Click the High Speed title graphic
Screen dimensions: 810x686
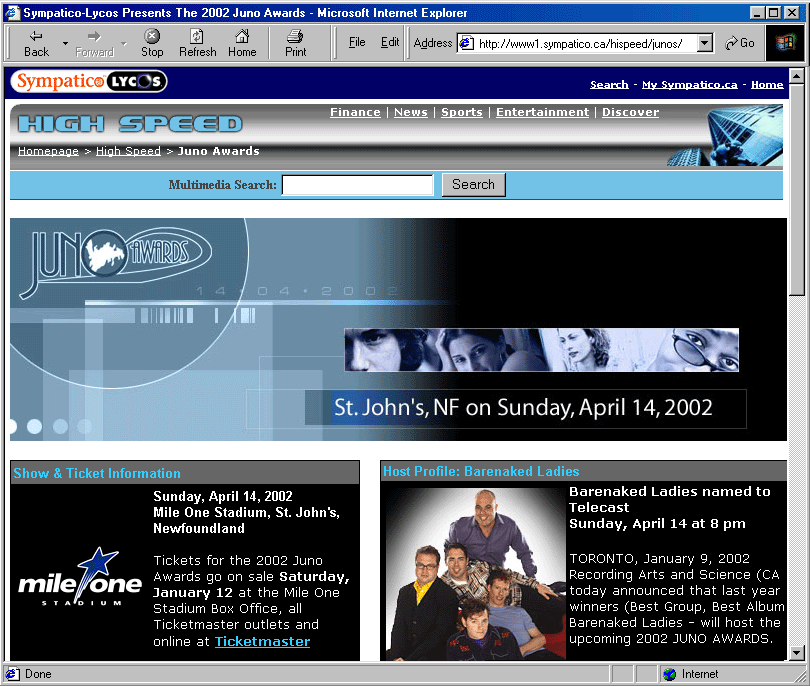click(x=130, y=124)
